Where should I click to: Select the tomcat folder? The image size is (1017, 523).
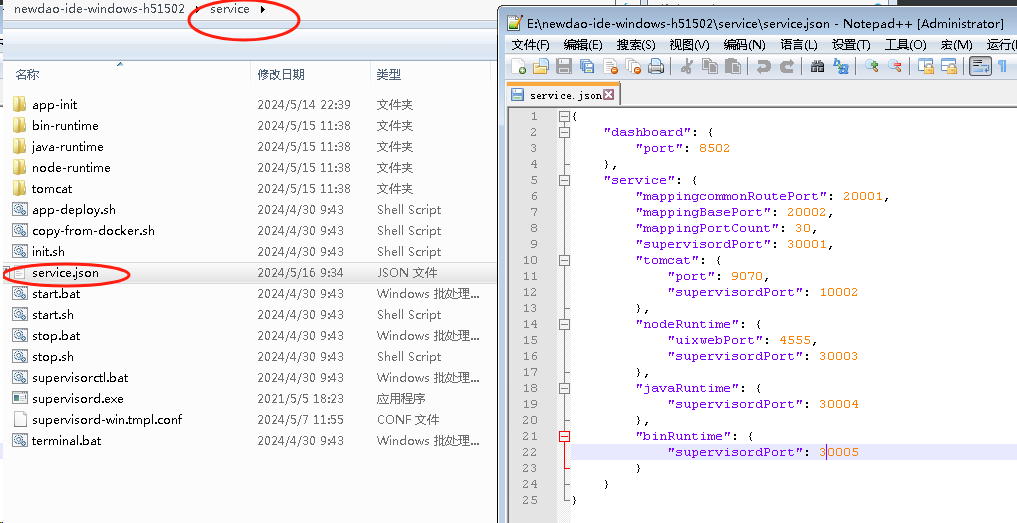[x=52, y=189]
